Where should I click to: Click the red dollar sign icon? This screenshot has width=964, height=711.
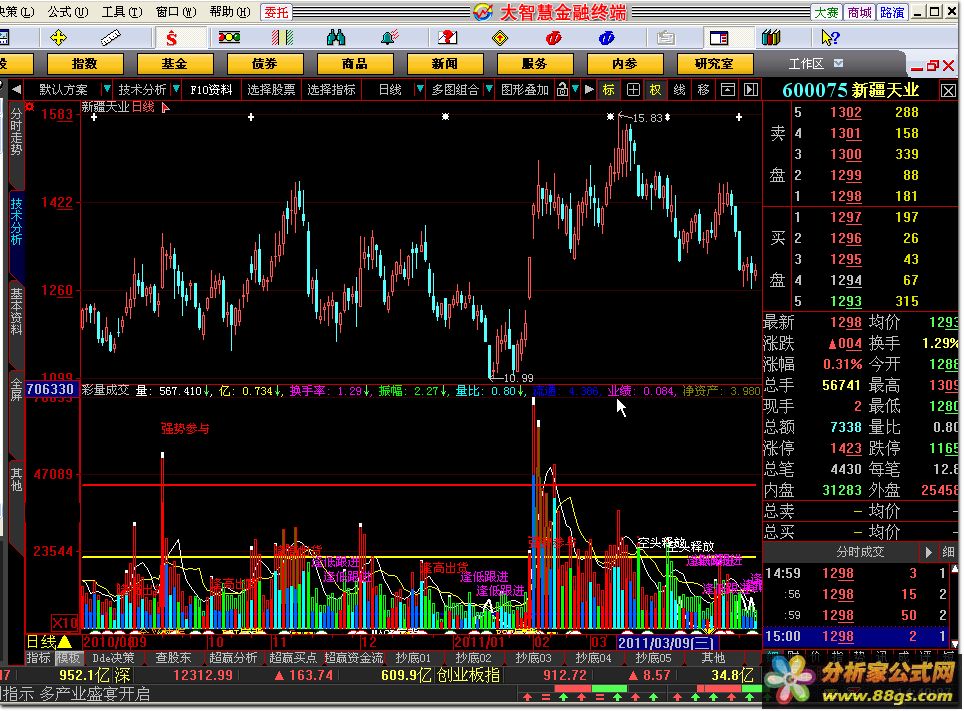(172, 39)
